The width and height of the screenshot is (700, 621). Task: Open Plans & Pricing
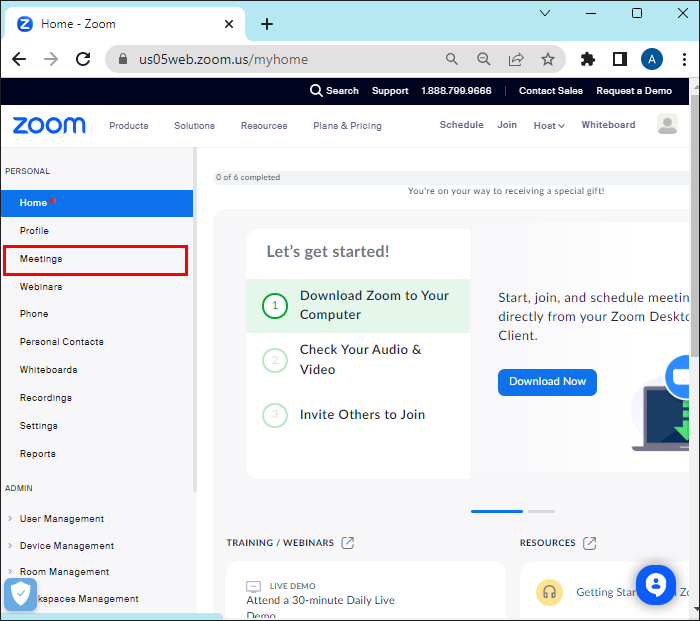pos(347,126)
